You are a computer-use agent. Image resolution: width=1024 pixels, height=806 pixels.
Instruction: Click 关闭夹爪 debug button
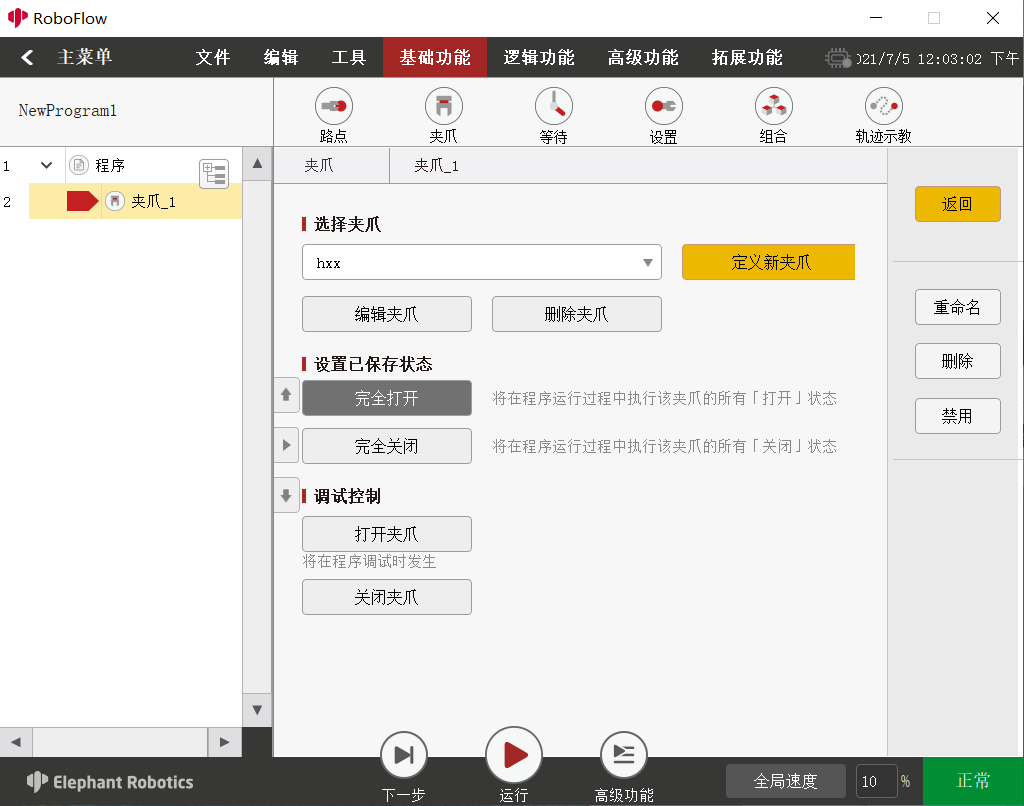387,597
